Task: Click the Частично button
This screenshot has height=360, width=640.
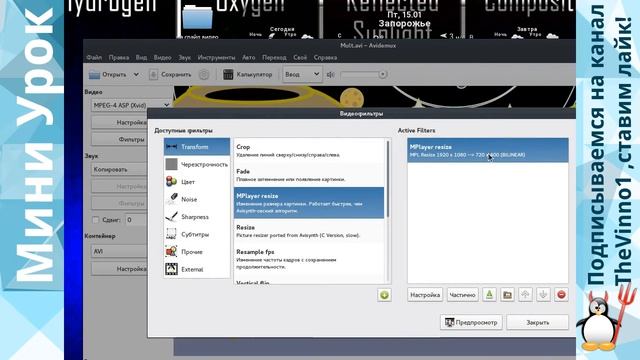Action: click(x=462, y=295)
